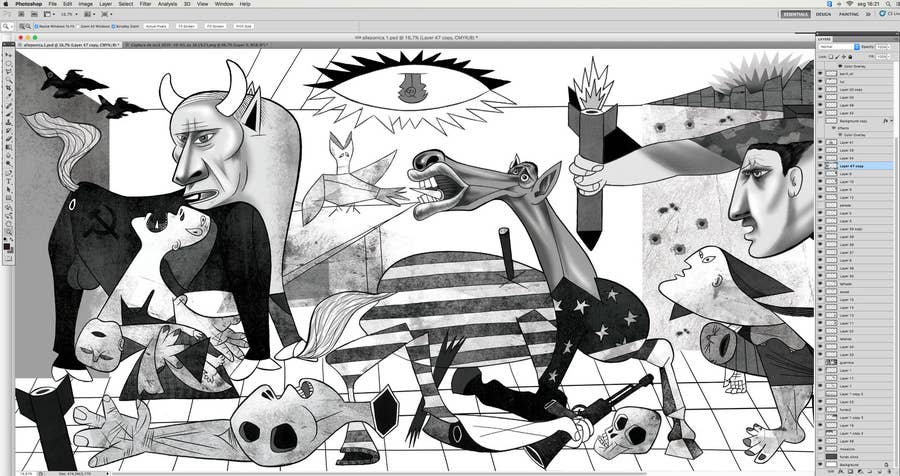Click the lock all icon in Layers panel
The height and width of the screenshot is (476, 900).
click(850, 57)
